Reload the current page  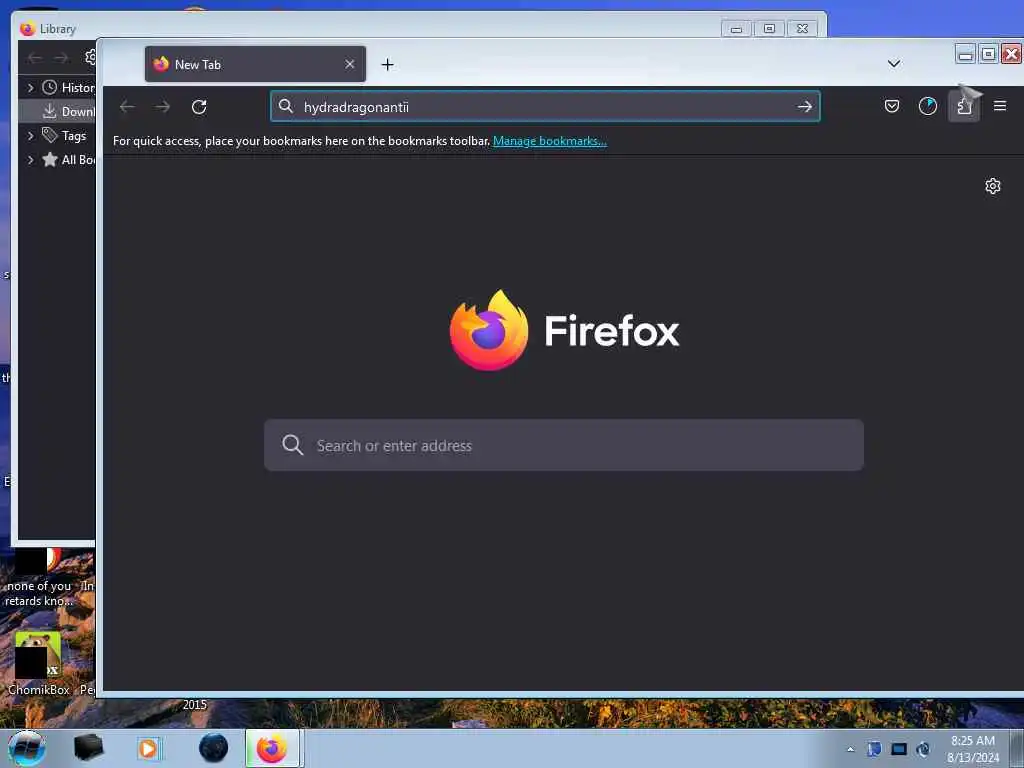199,106
